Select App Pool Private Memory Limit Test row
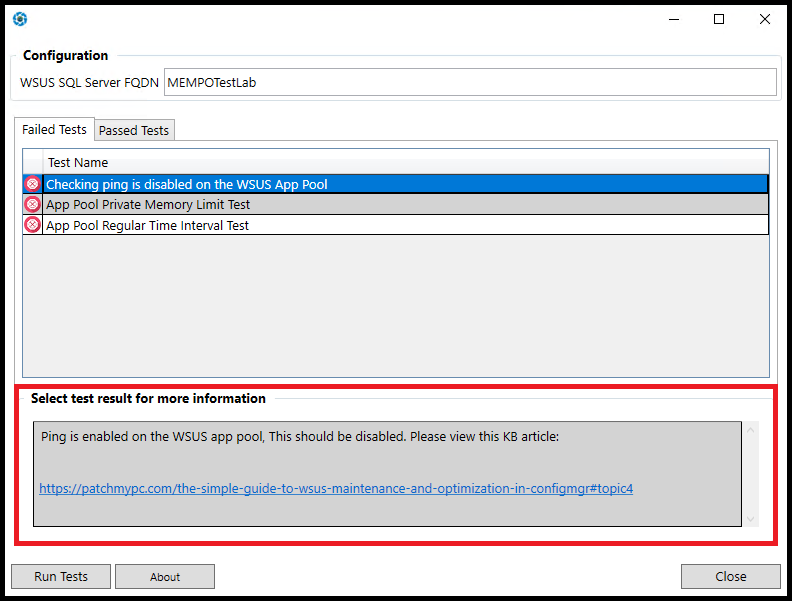This screenshot has width=792, height=601. pos(400,204)
